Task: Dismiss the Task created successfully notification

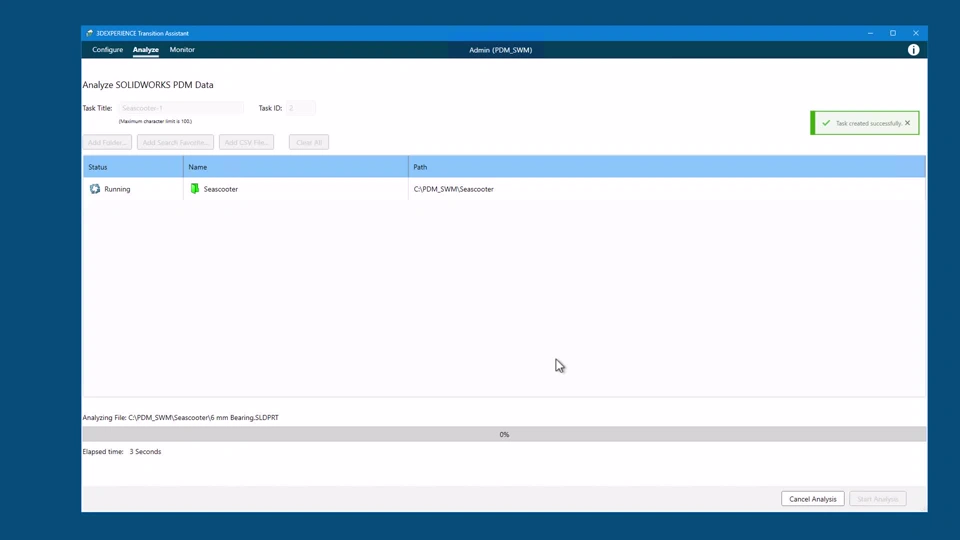Action: point(907,123)
